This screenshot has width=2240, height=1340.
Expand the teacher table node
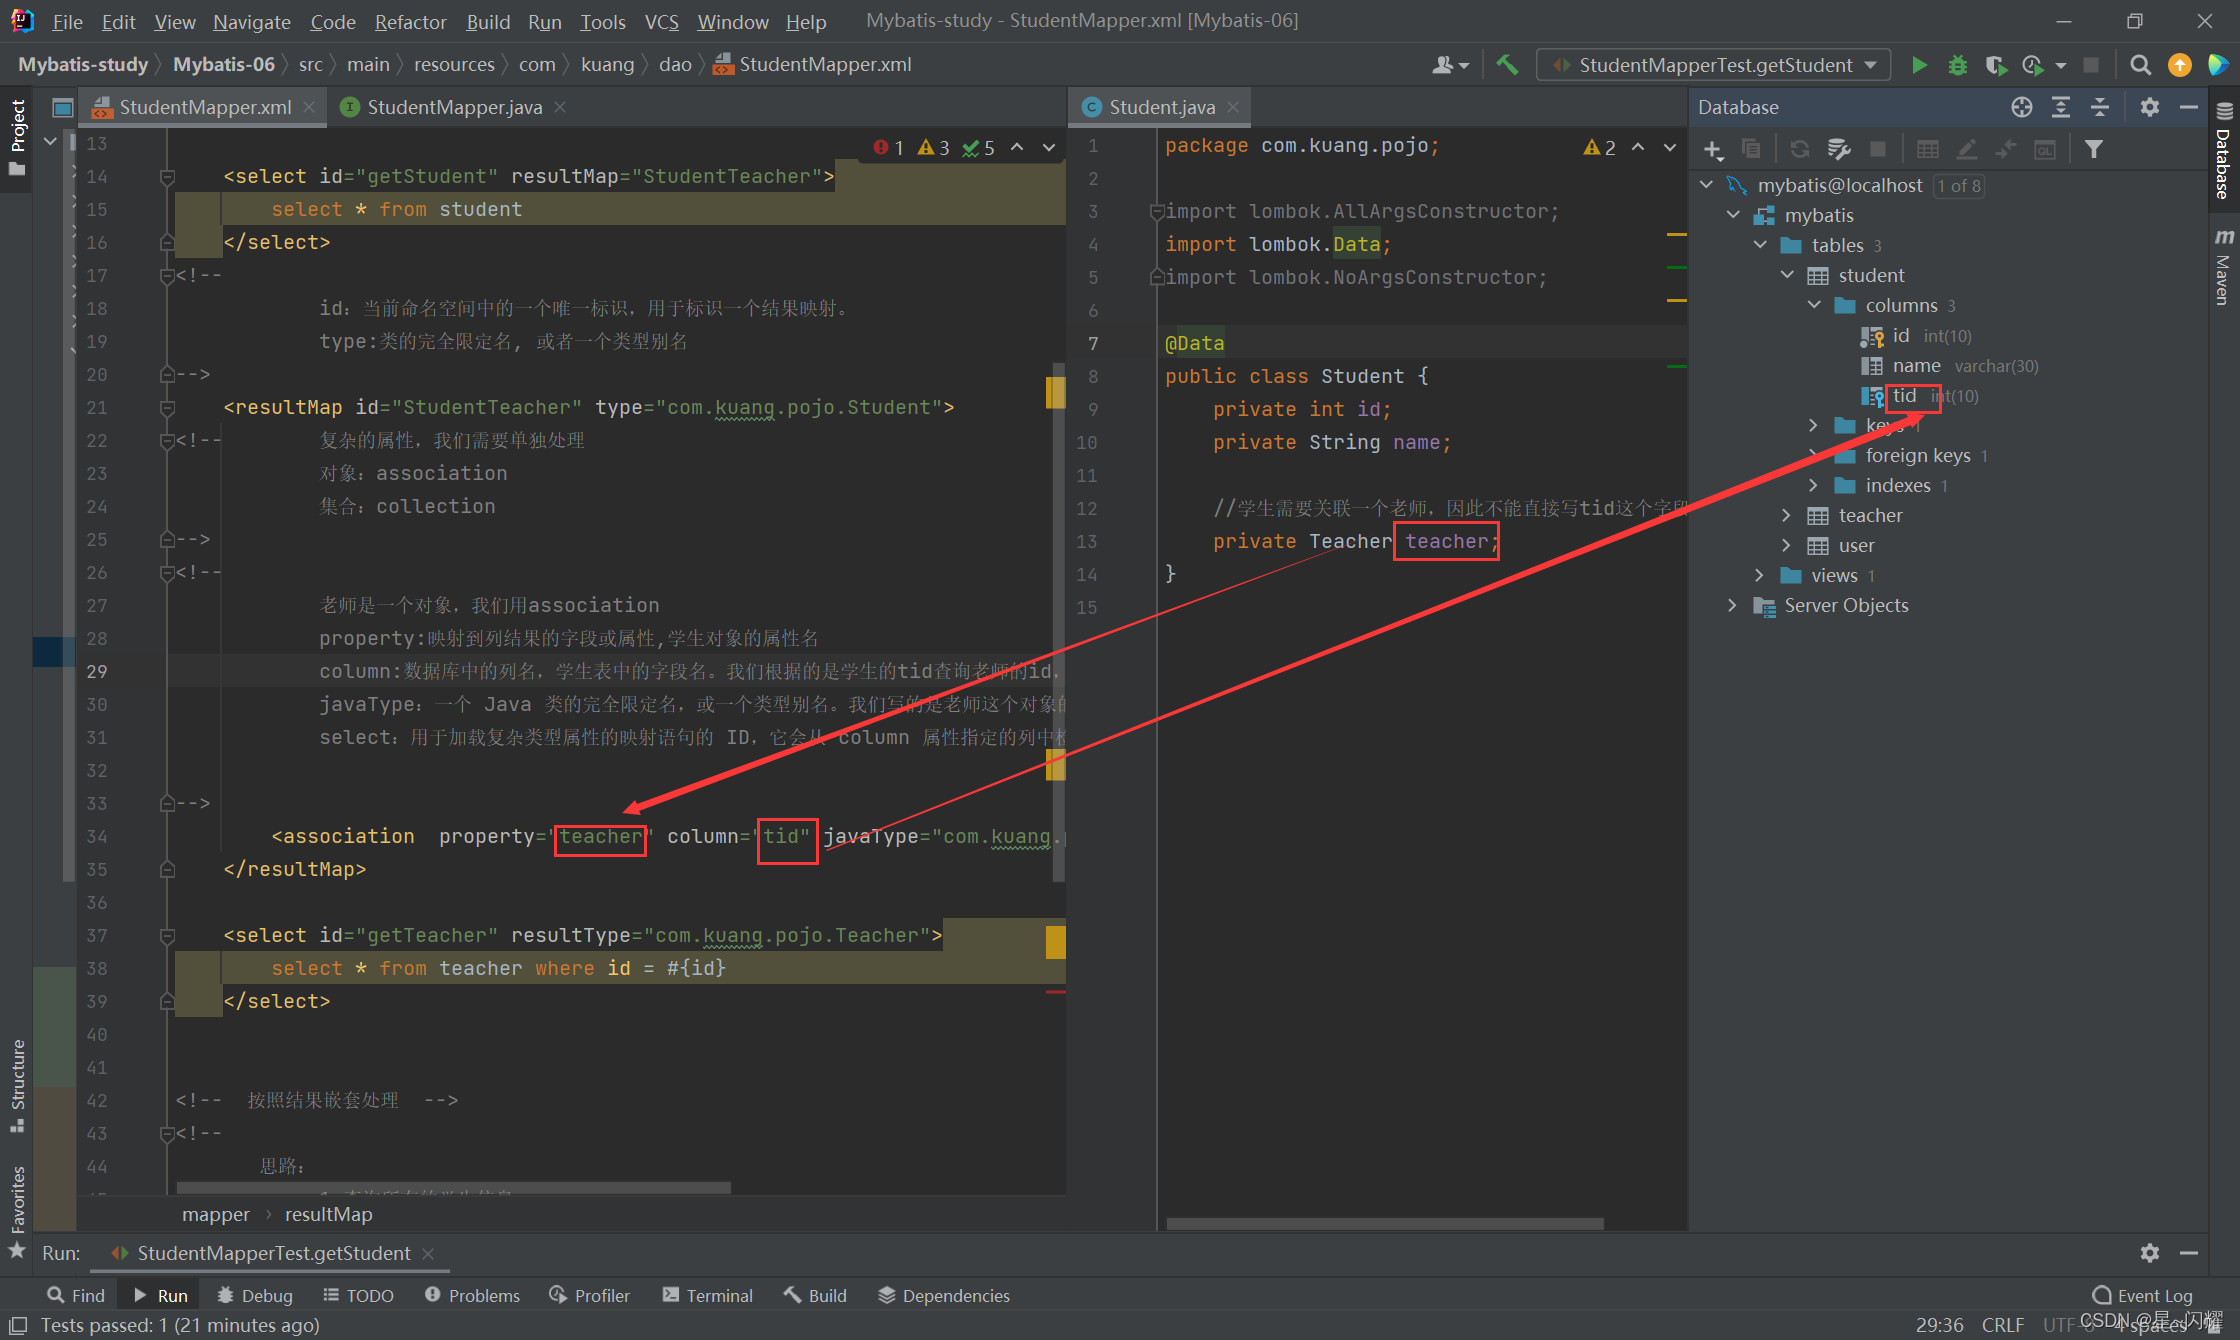1787,516
